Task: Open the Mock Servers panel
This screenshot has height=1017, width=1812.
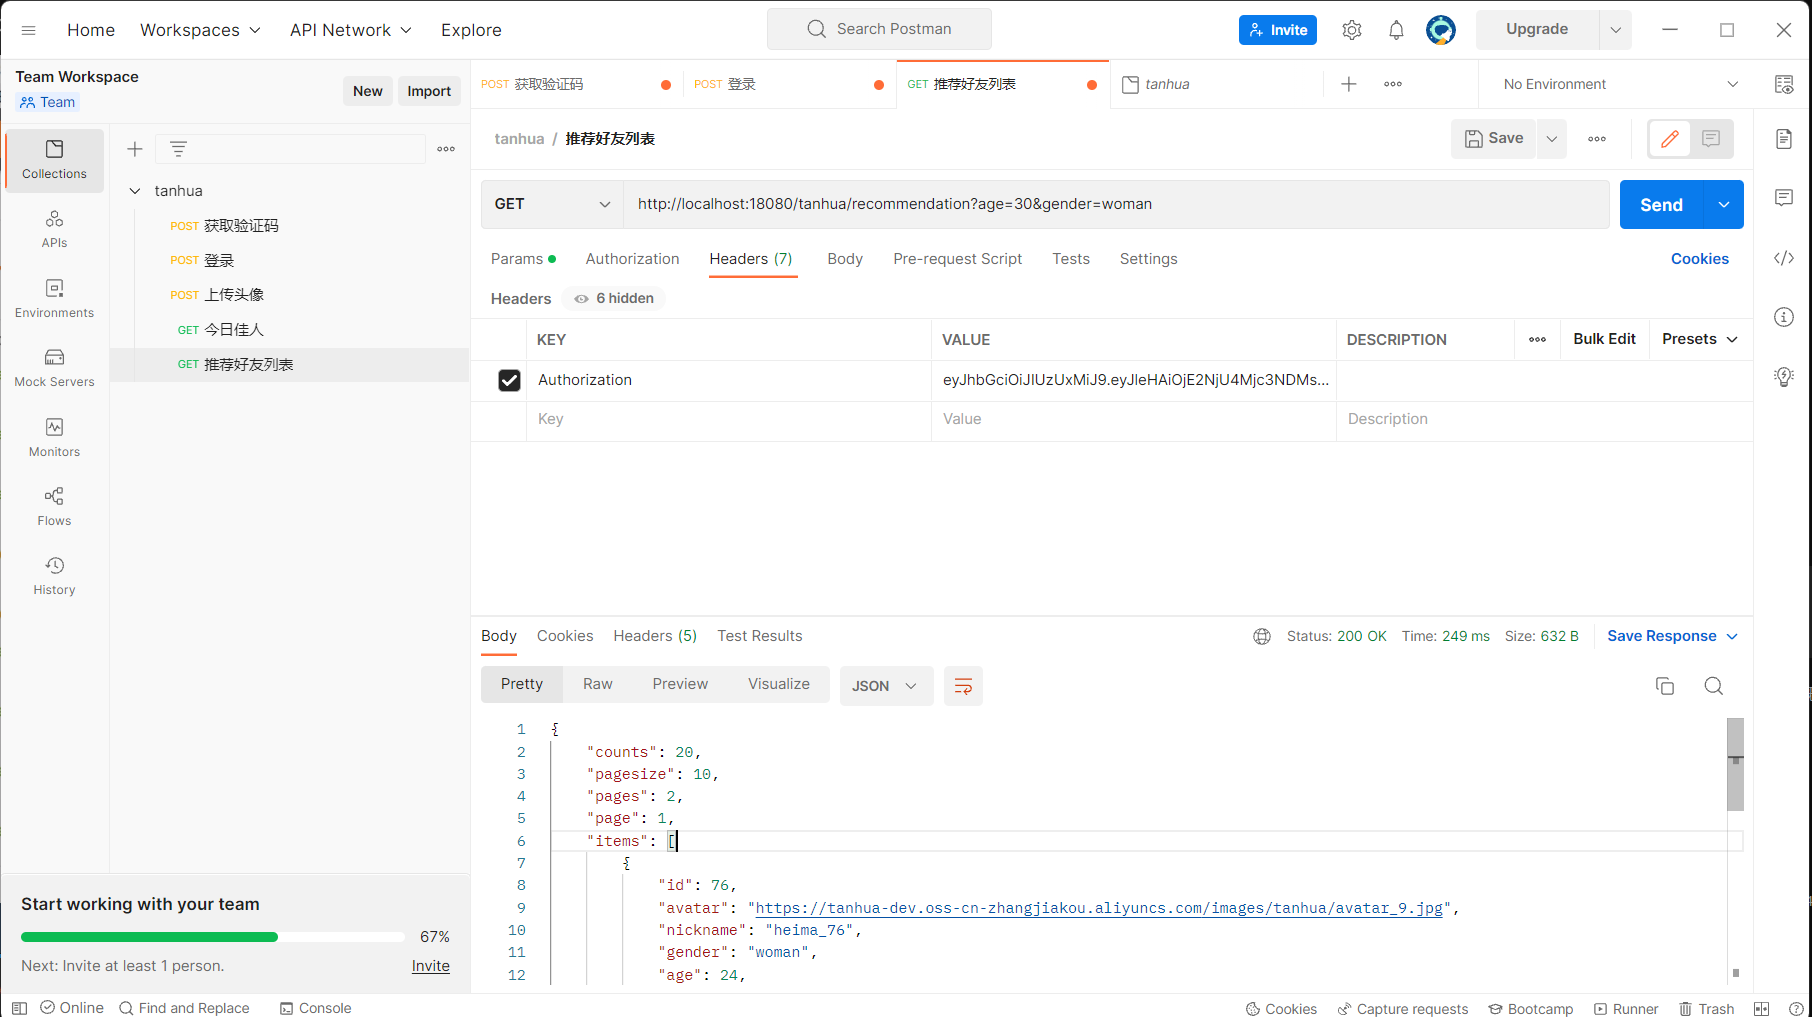Action: [54, 368]
